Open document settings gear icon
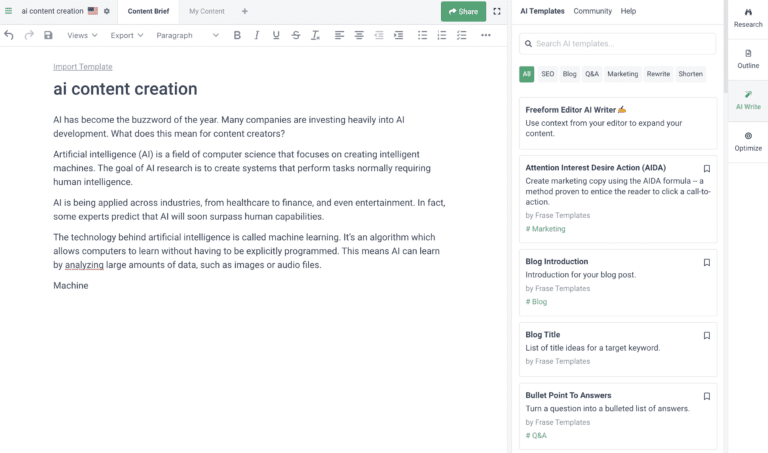768x453 pixels. click(107, 11)
